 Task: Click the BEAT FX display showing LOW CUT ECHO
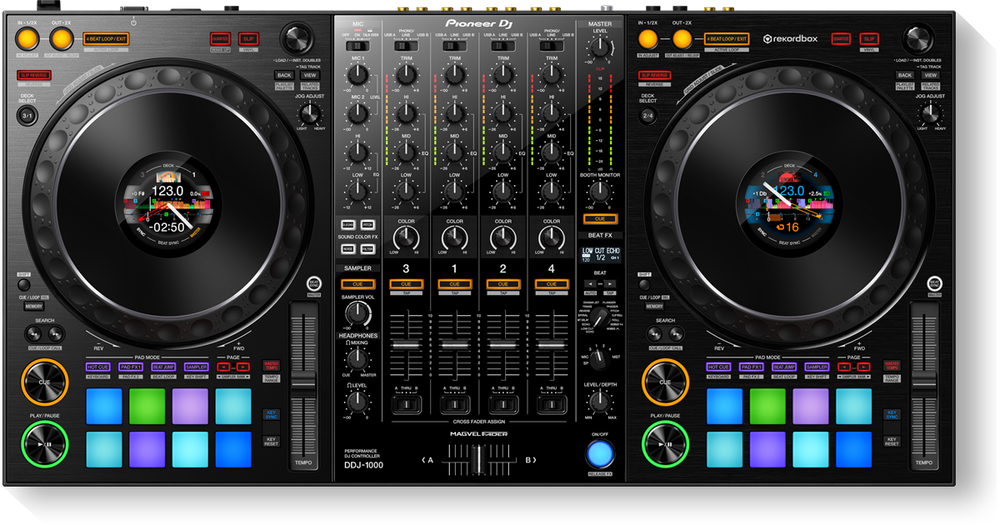[x=600, y=255]
